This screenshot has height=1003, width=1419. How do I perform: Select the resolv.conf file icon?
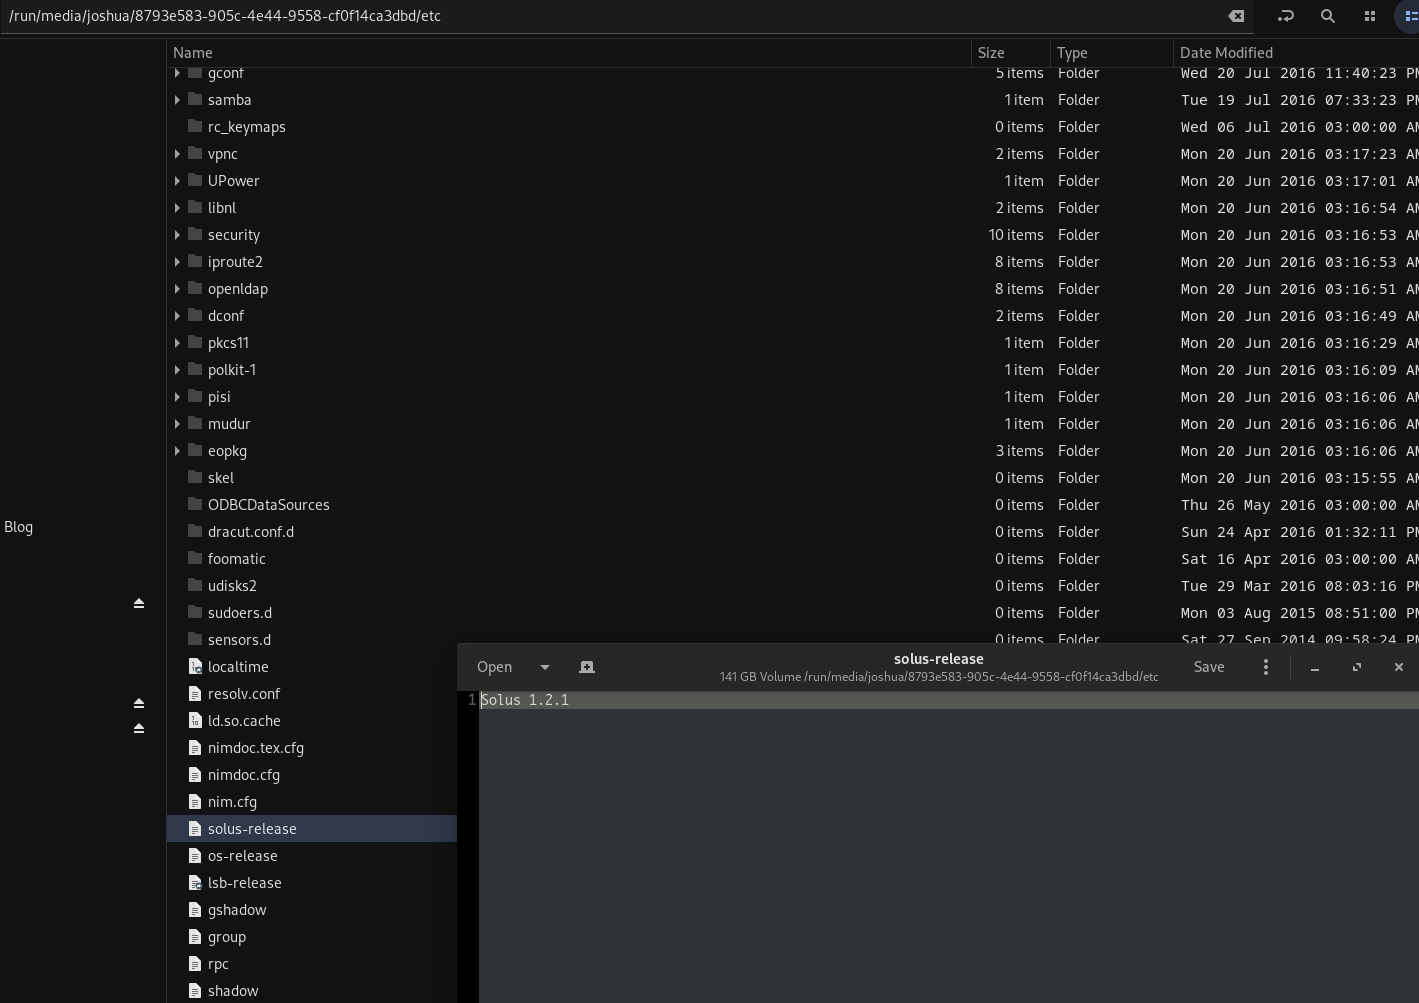click(x=195, y=694)
